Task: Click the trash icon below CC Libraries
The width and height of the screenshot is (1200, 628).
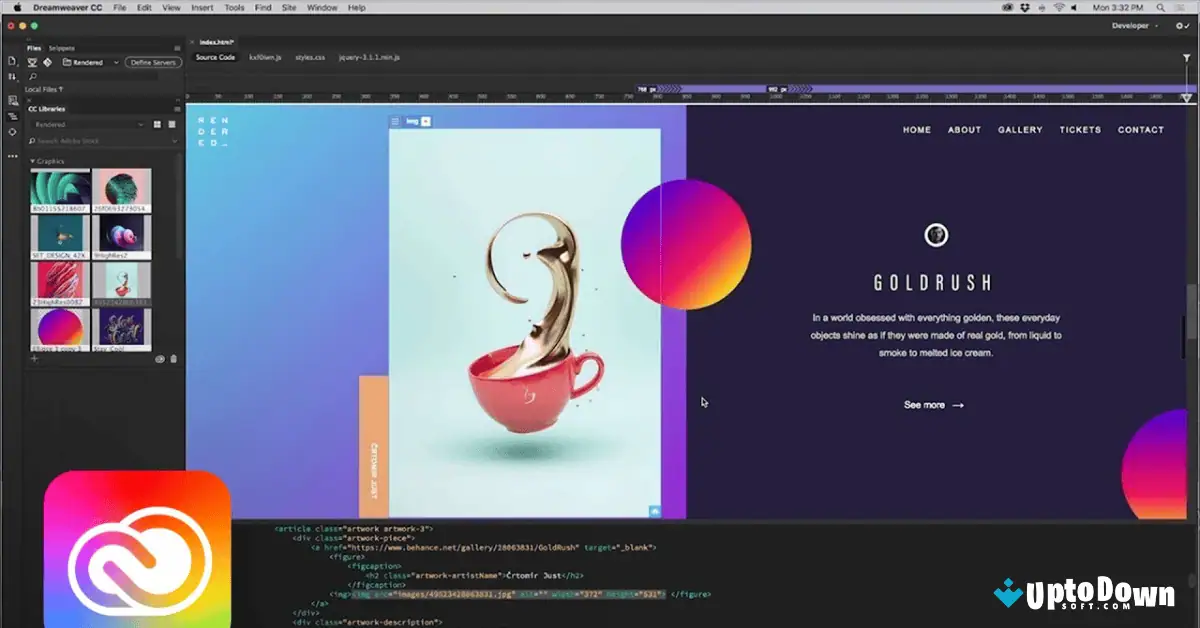Action: [173, 358]
